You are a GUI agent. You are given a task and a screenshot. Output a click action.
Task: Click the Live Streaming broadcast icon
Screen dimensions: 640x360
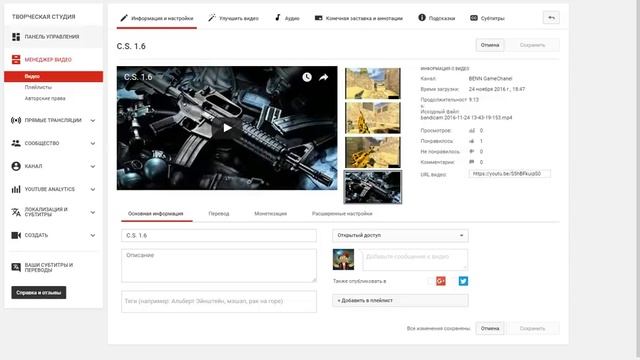pyautogui.click(x=16, y=120)
